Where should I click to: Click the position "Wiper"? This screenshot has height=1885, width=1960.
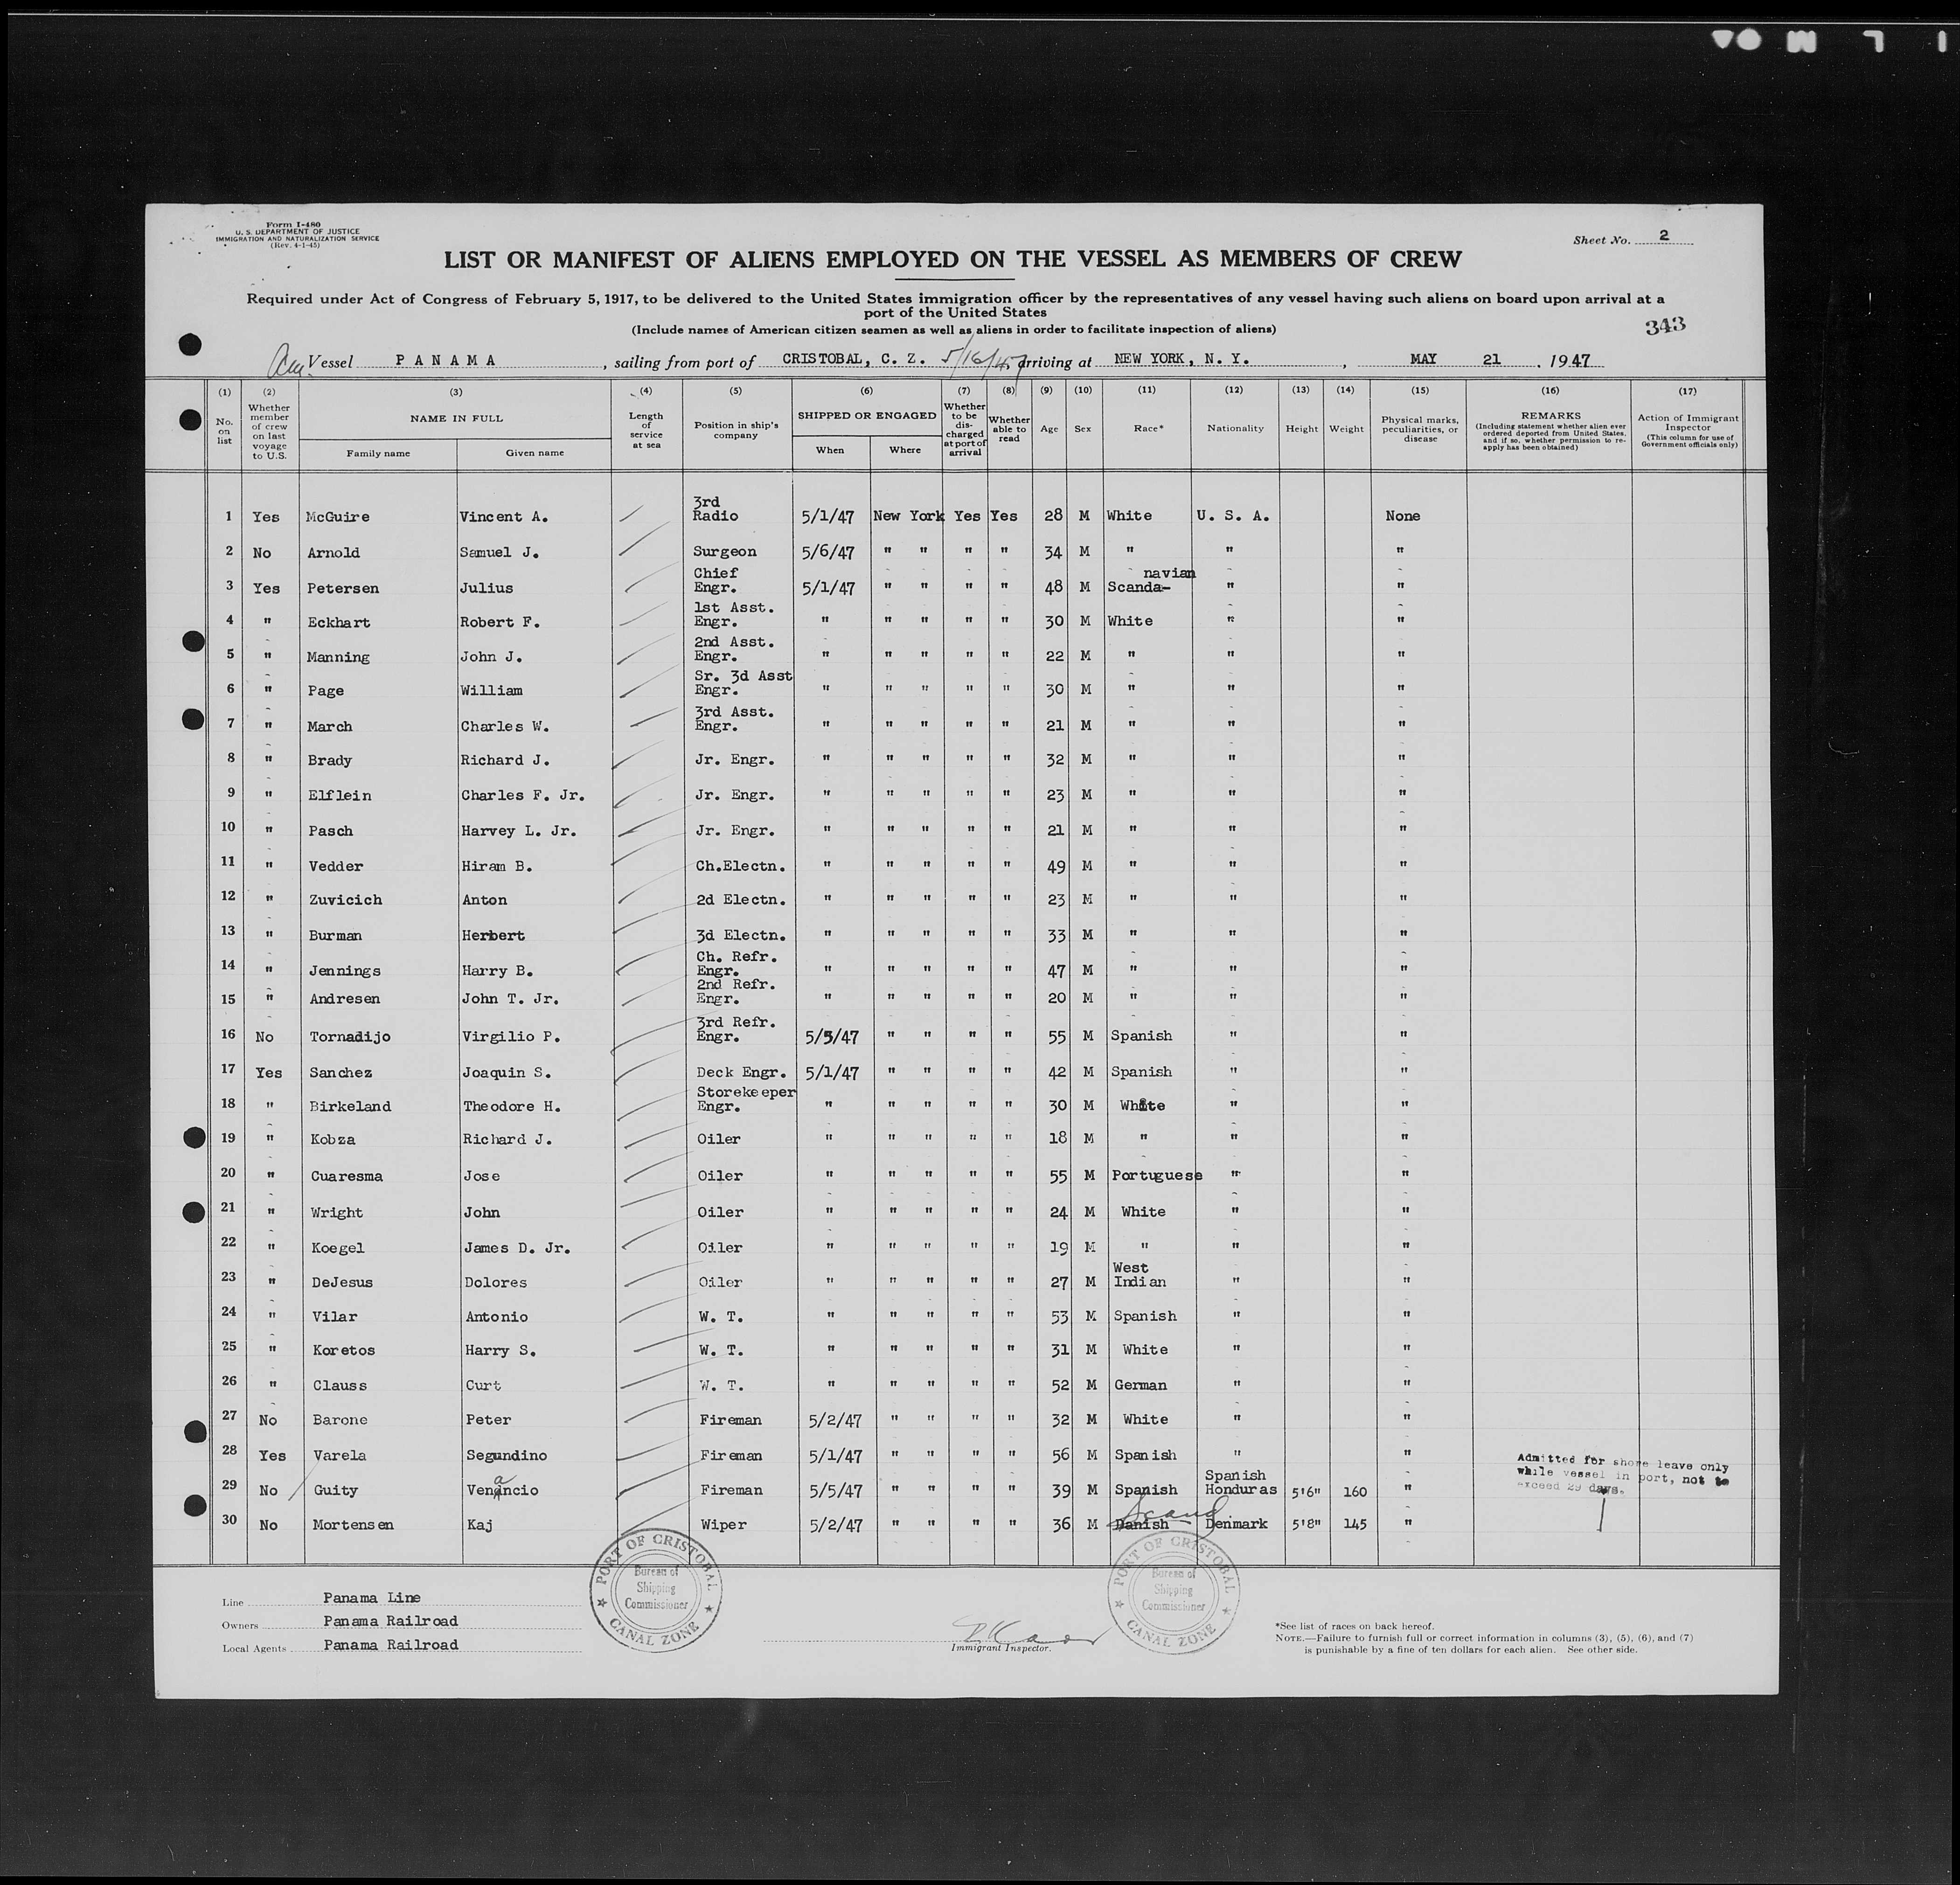click(x=724, y=1526)
